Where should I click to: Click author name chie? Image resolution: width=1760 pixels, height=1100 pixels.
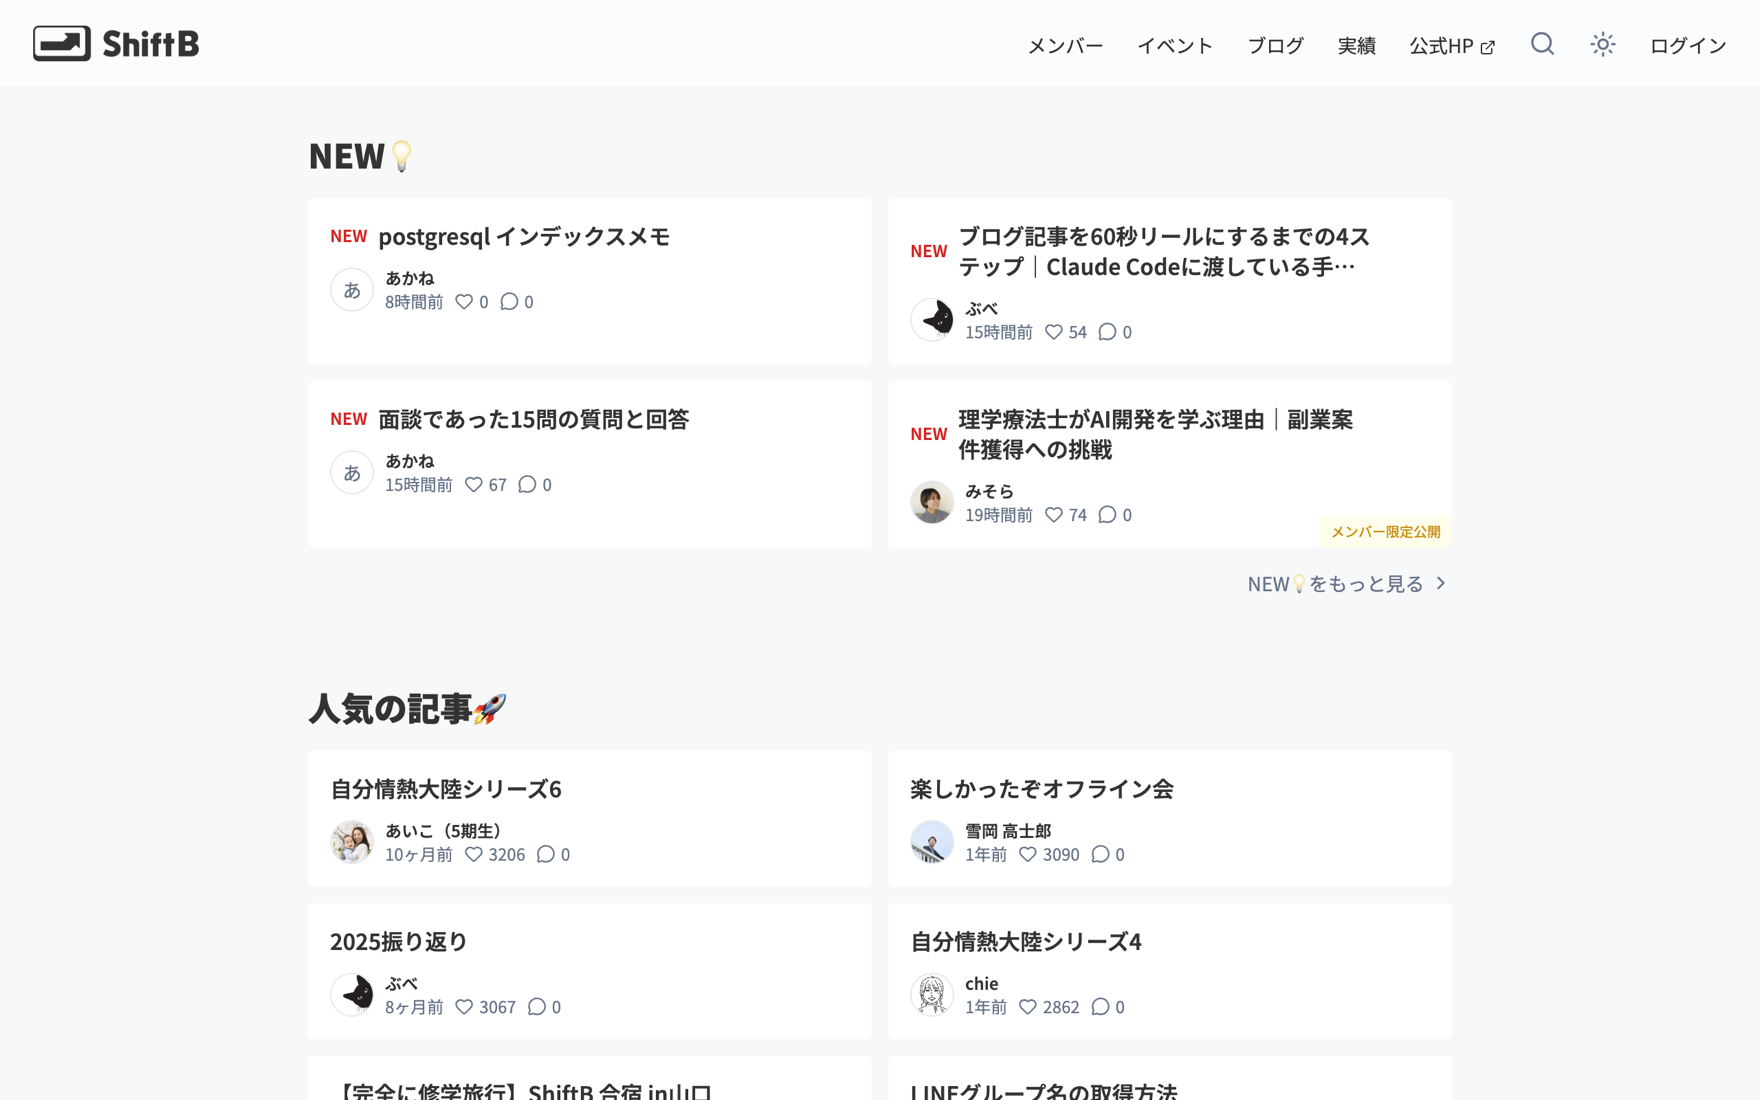[x=982, y=984]
